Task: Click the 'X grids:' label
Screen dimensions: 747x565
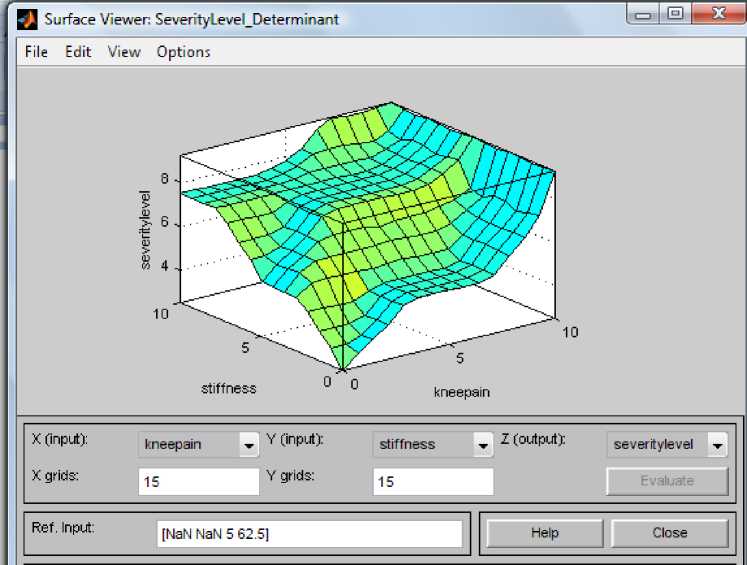Action: click(x=55, y=475)
